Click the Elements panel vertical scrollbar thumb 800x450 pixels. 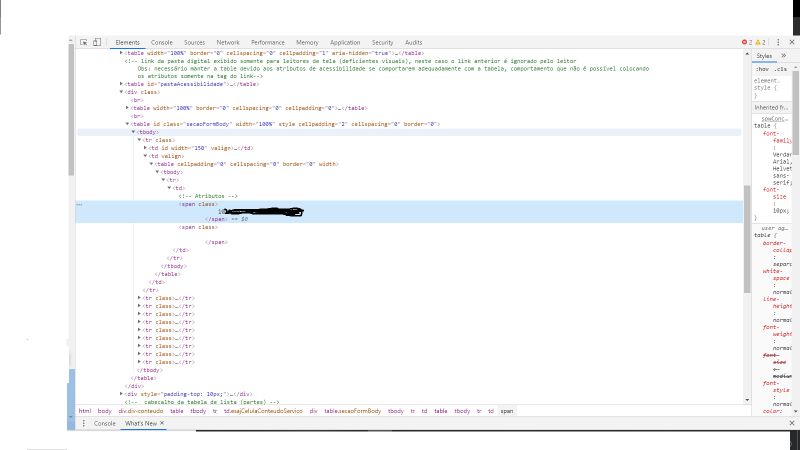[747, 239]
